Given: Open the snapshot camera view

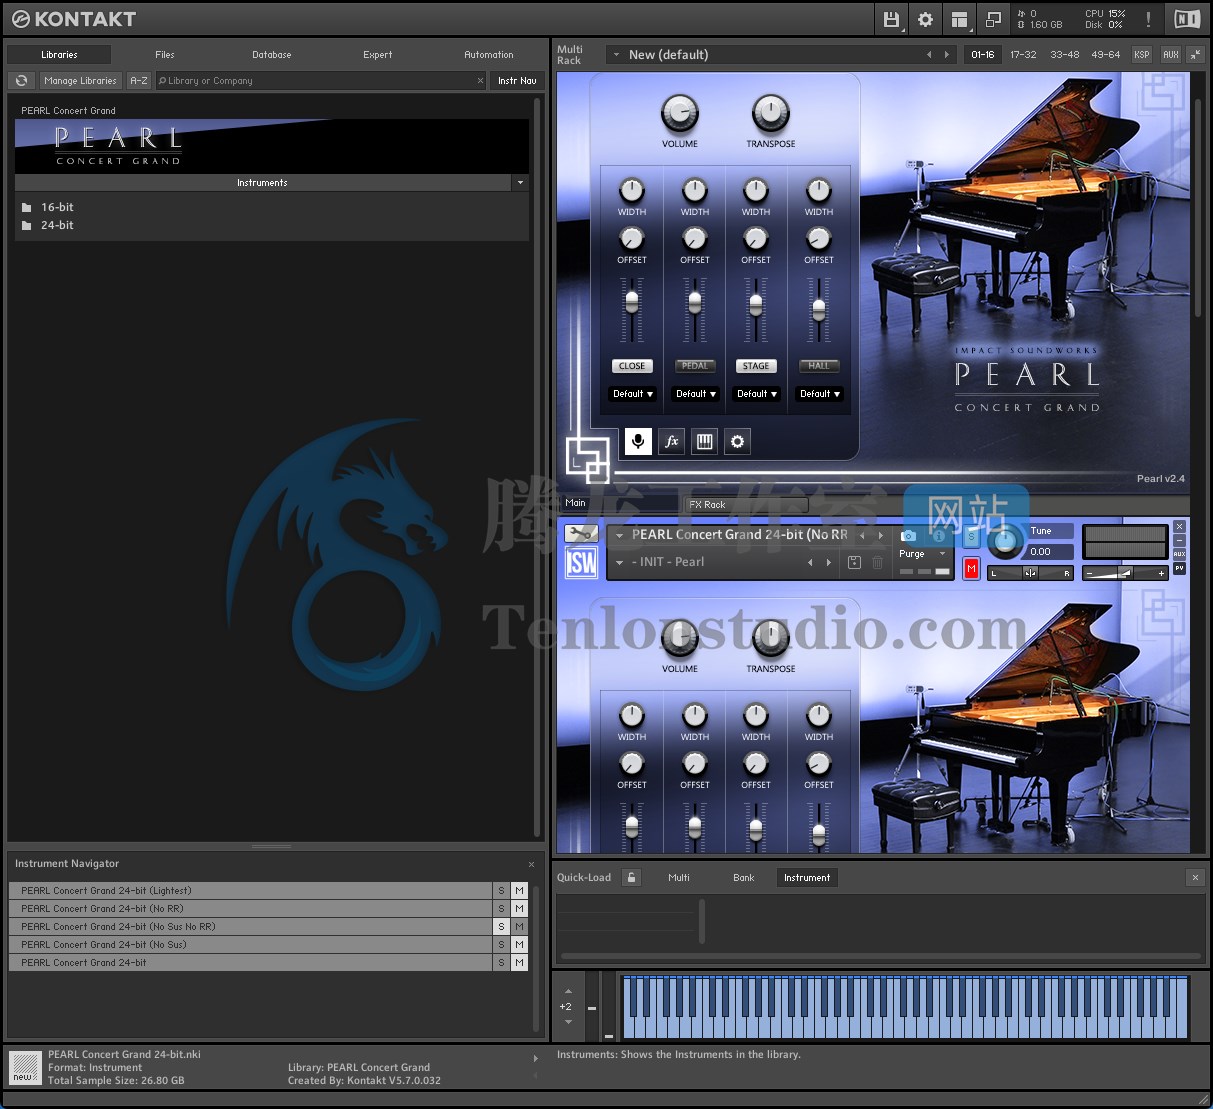Looking at the screenshot, I should tap(908, 536).
